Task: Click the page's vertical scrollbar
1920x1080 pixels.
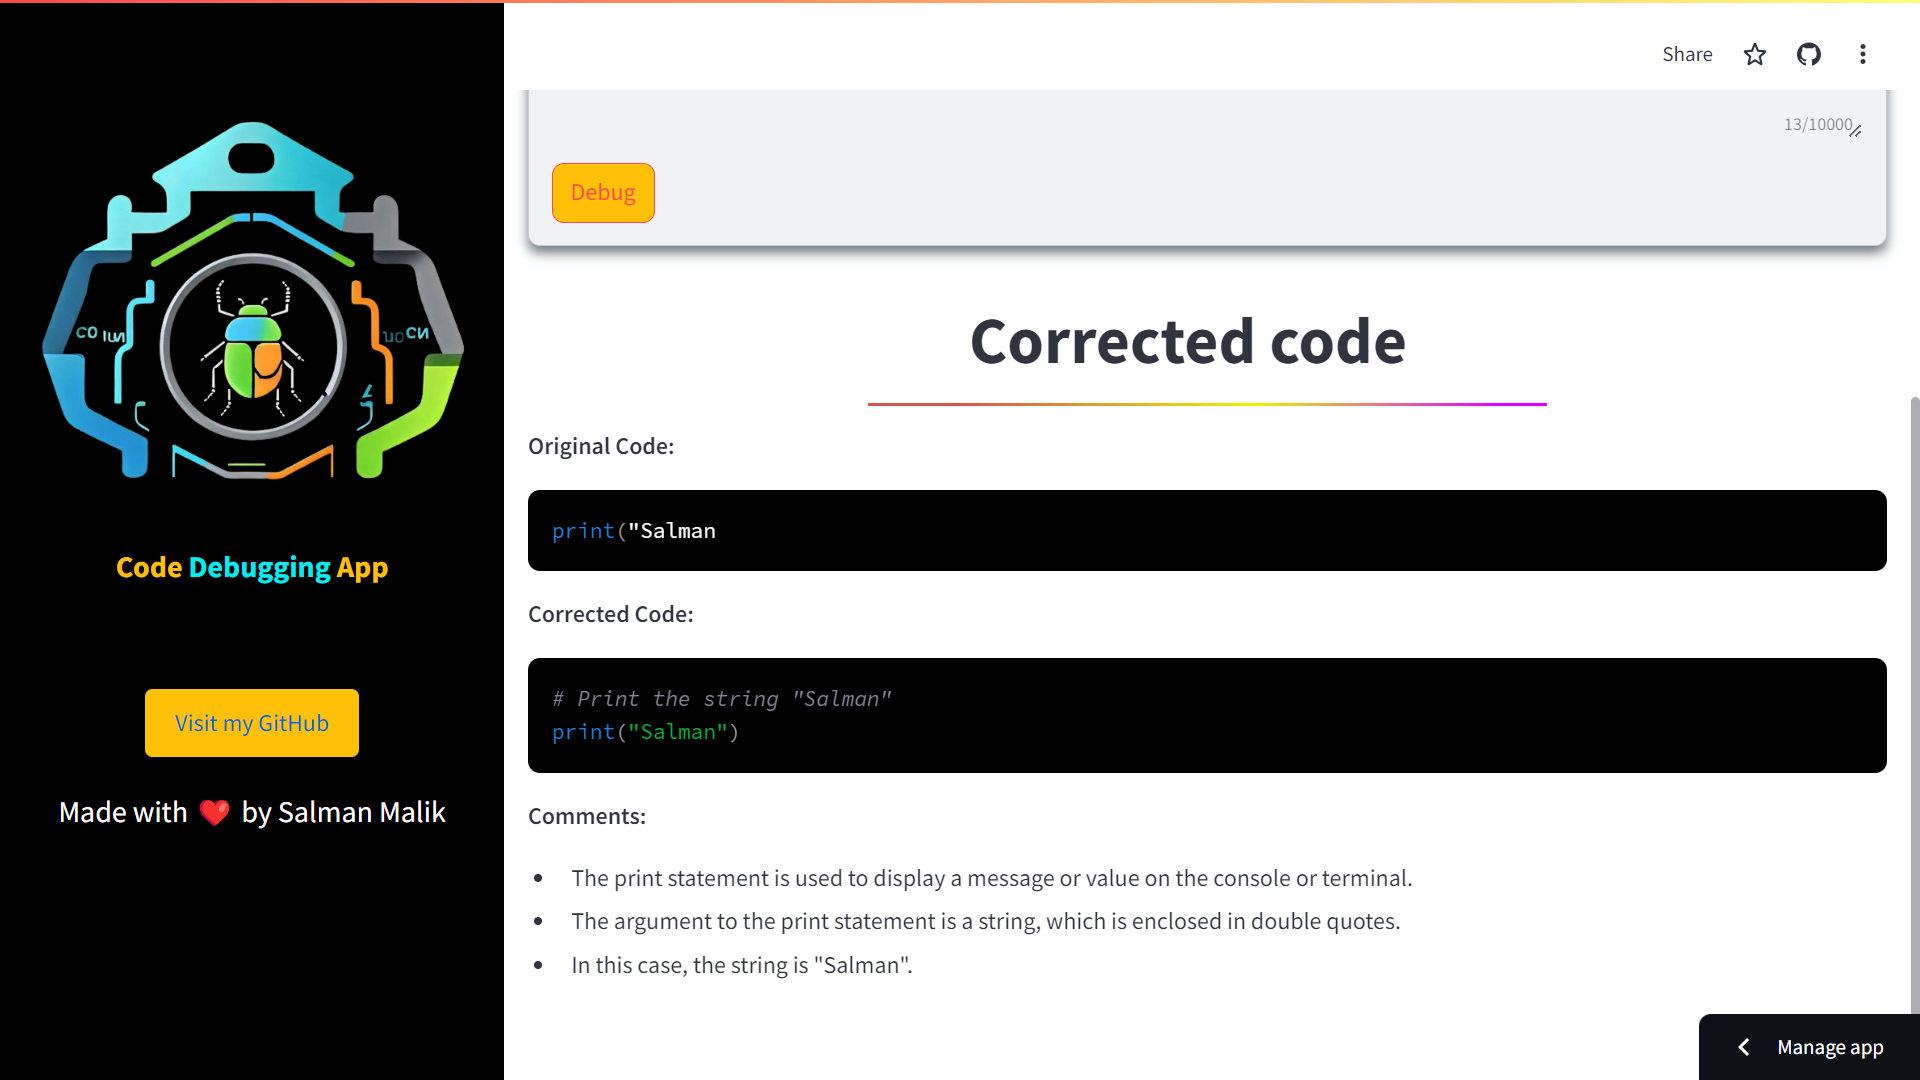Action: point(1914,700)
